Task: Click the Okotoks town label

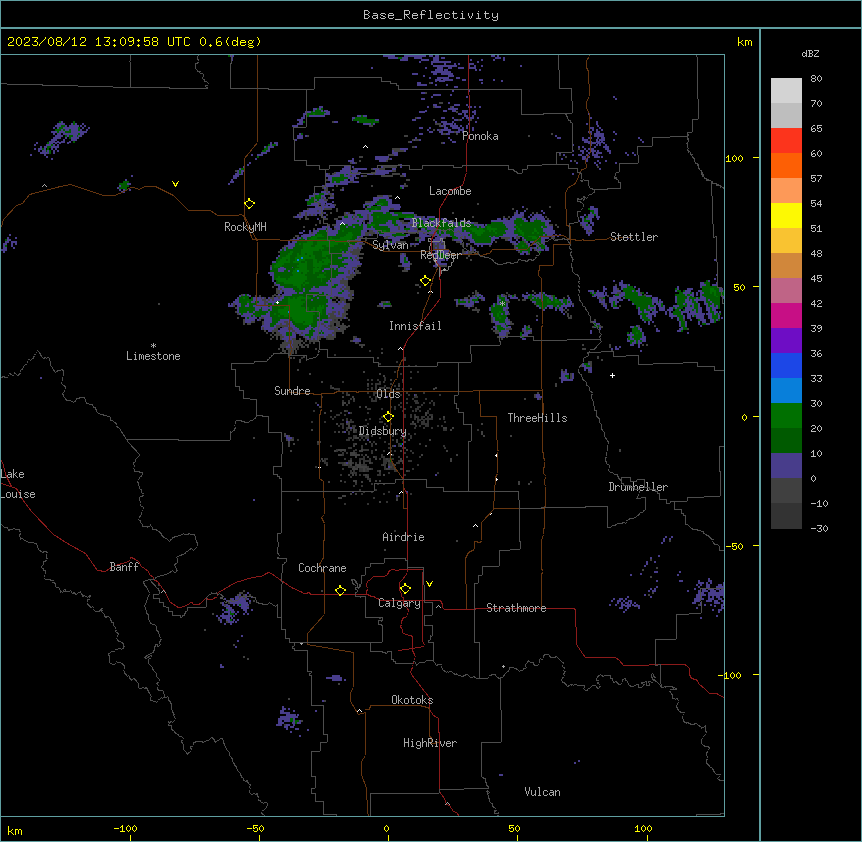Action: coord(412,700)
